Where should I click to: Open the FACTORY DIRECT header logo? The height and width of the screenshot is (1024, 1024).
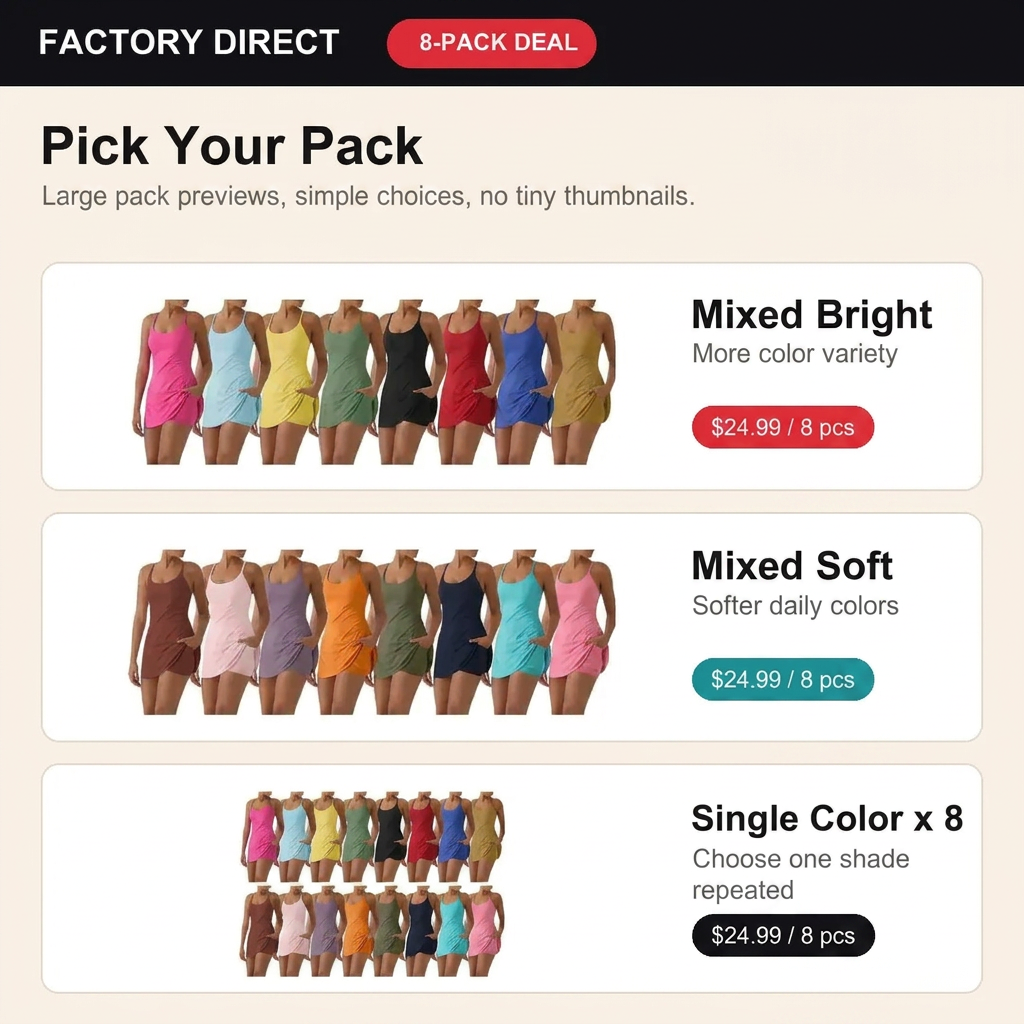coord(189,42)
